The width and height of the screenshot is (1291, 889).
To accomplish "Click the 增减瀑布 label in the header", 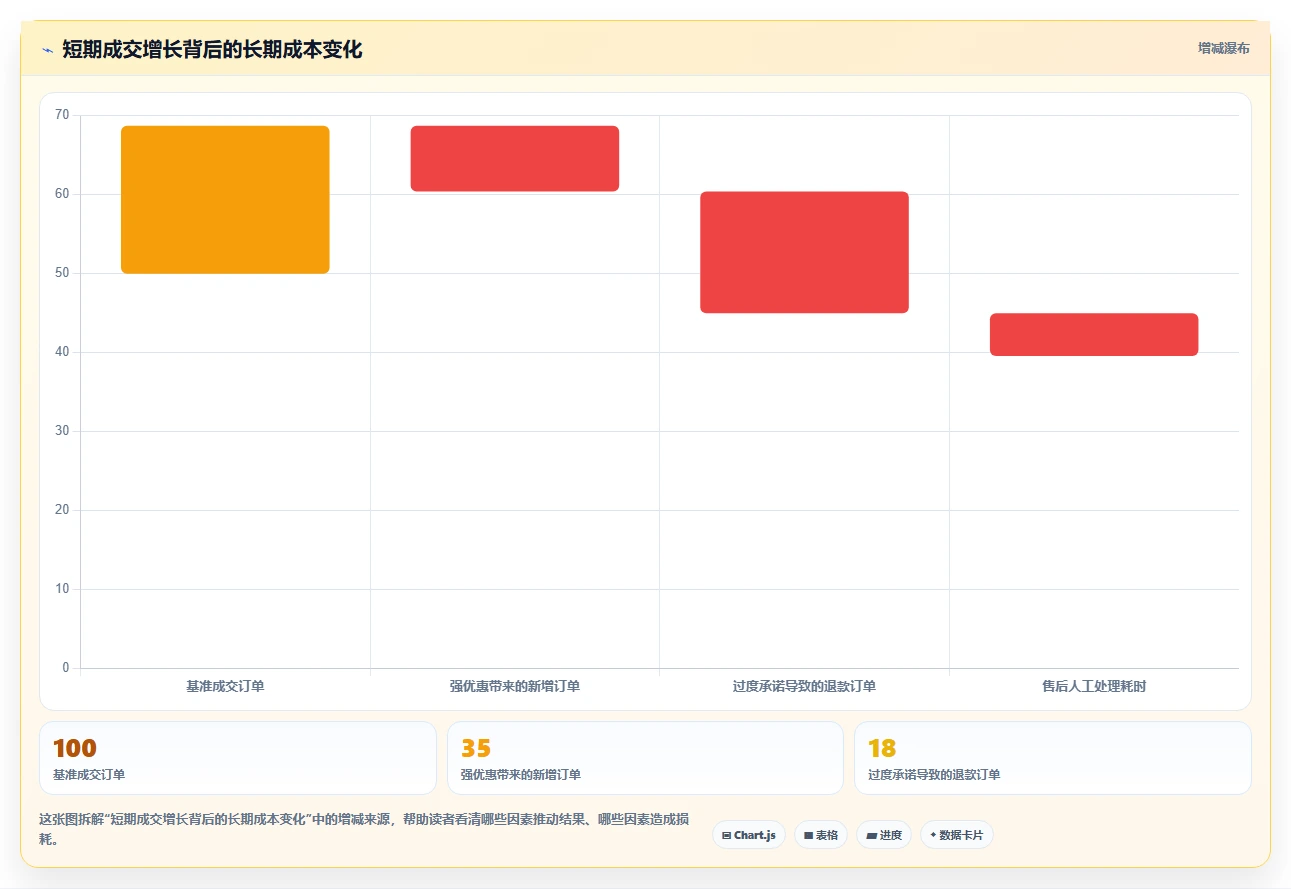I will [x=1224, y=48].
